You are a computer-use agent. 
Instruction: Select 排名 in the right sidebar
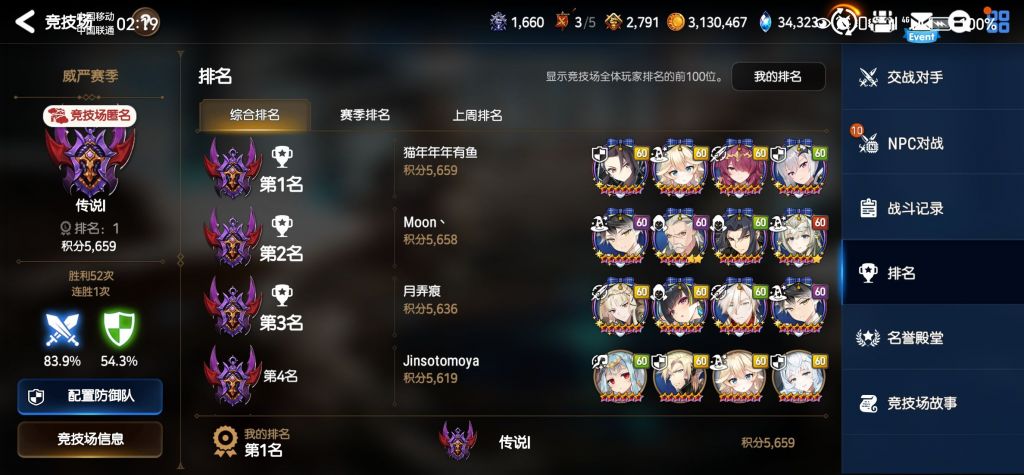pyautogui.click(x=933, y=273)
